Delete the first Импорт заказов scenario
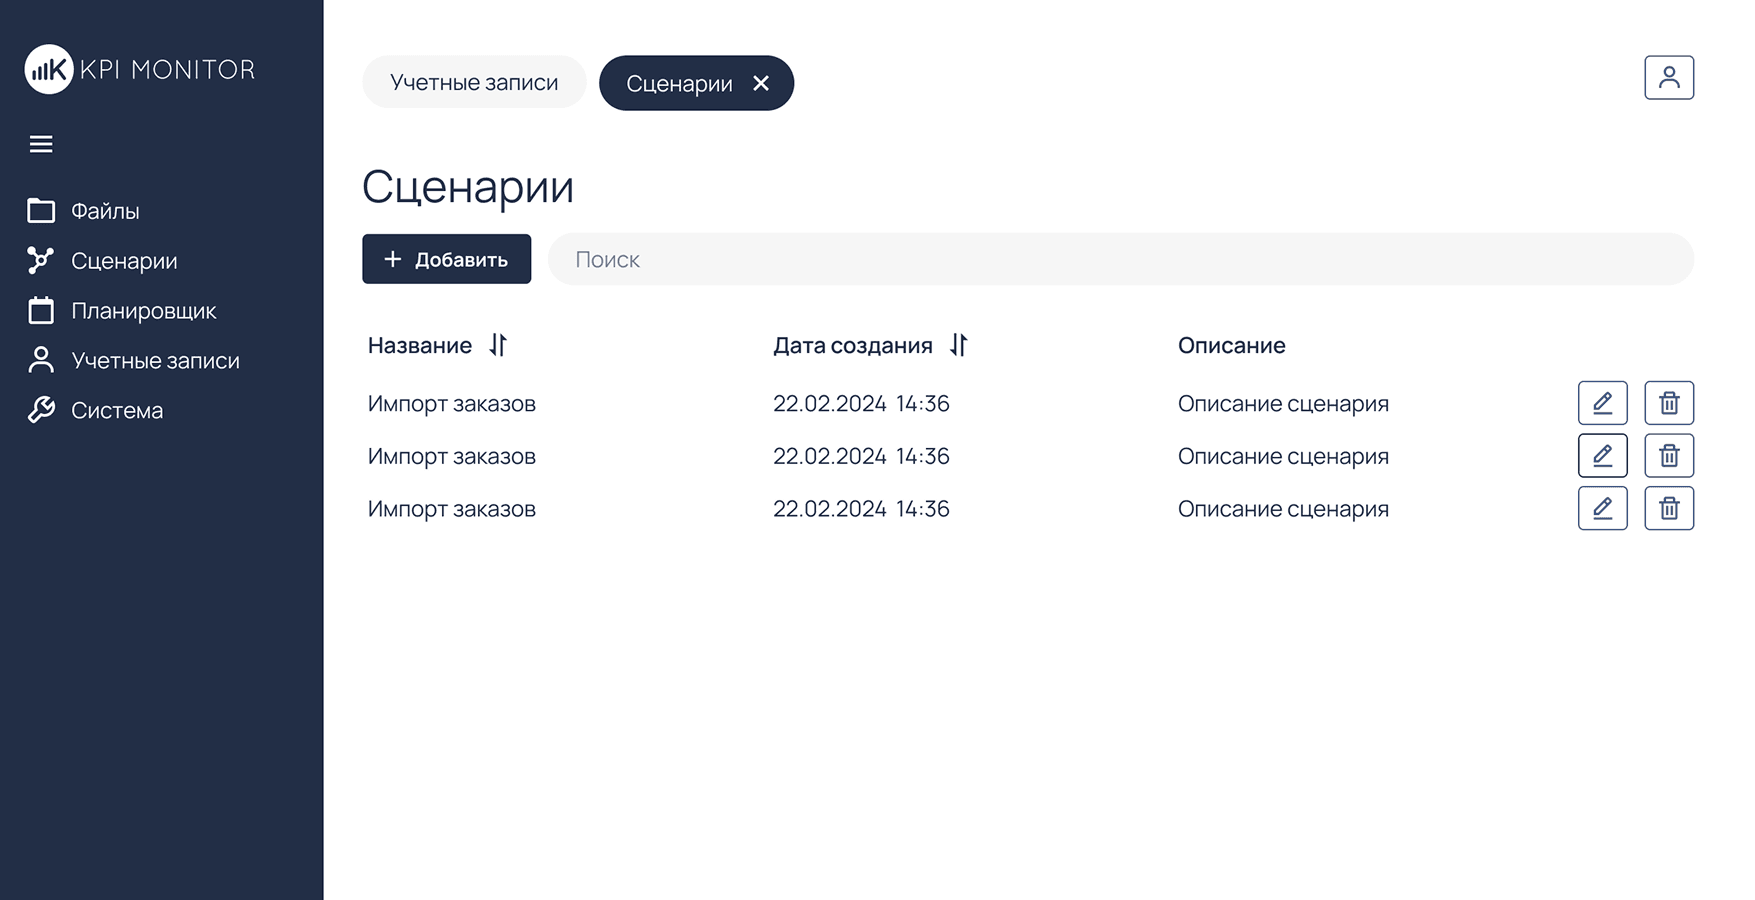 [1669, 403]
